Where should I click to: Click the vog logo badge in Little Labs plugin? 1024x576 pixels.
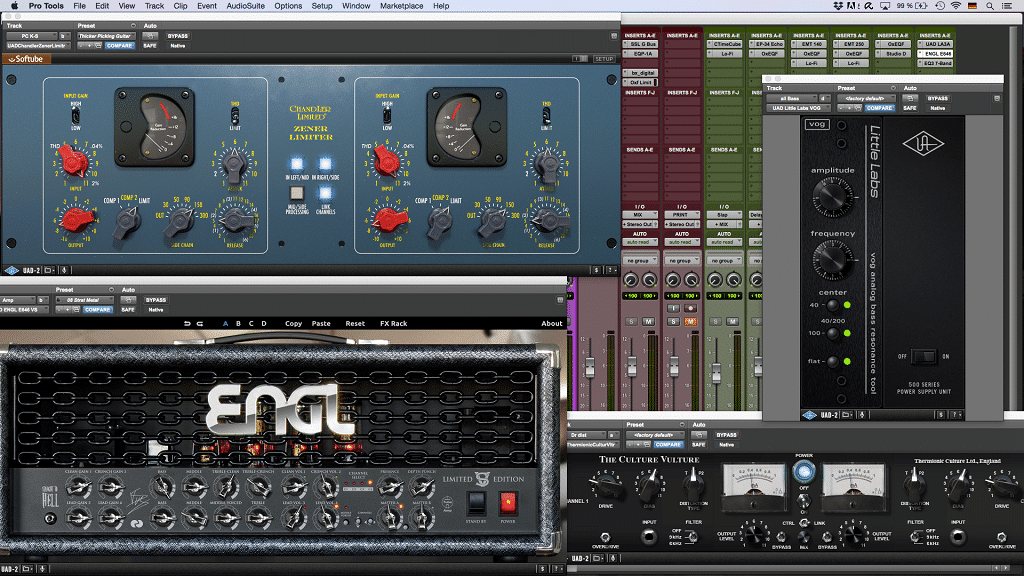click(x=817, y=123)
